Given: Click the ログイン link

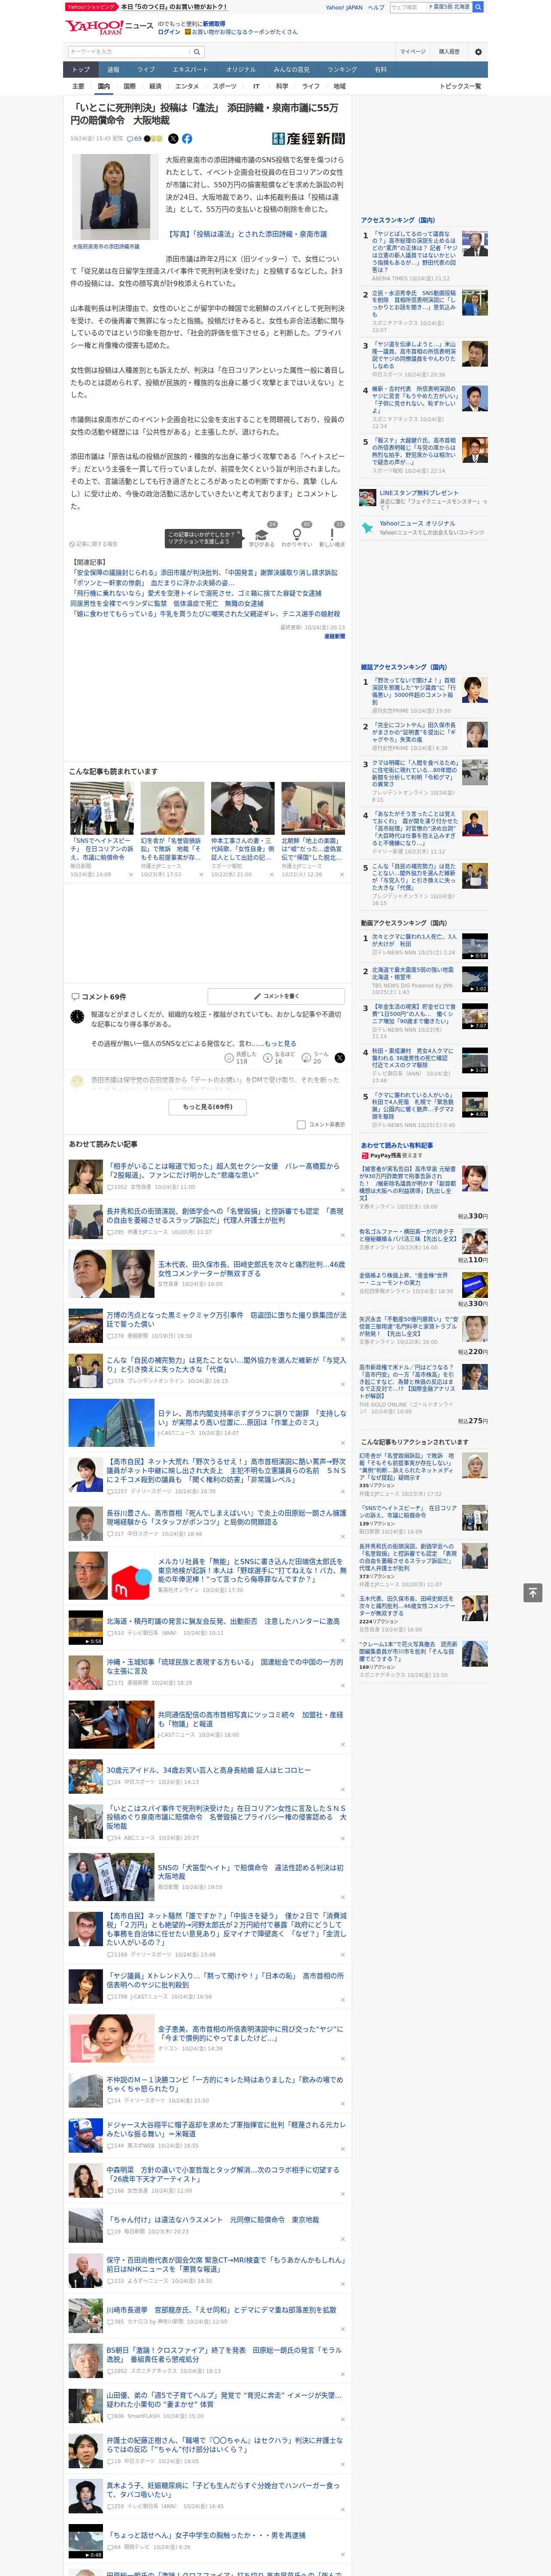Looking at the screenshot, I should (x=169, y=32).
